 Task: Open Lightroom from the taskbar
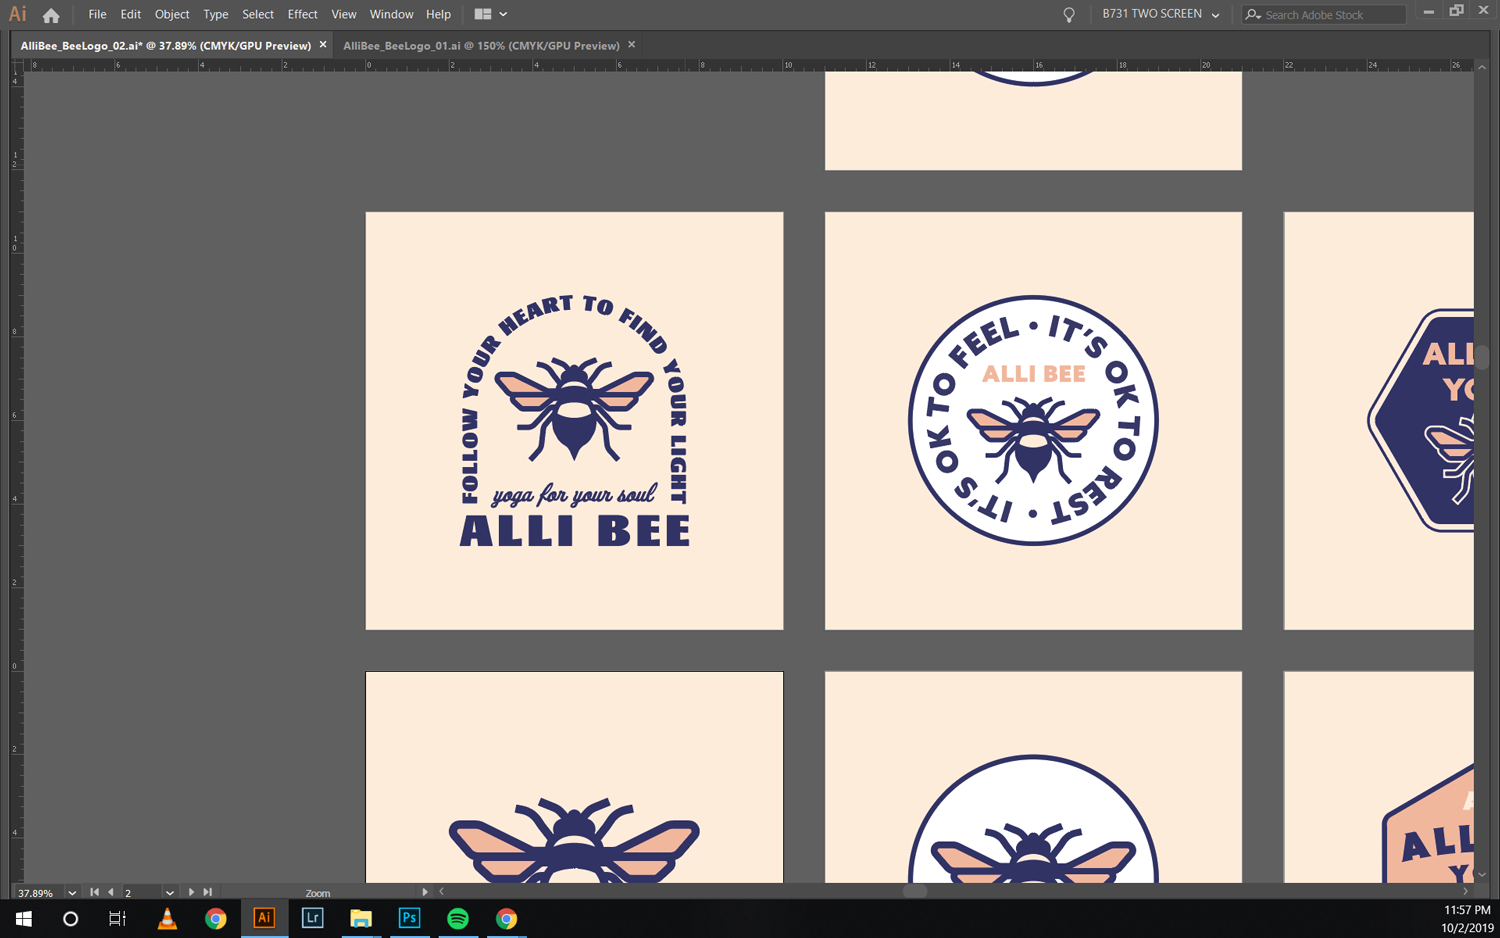[312, 918]
